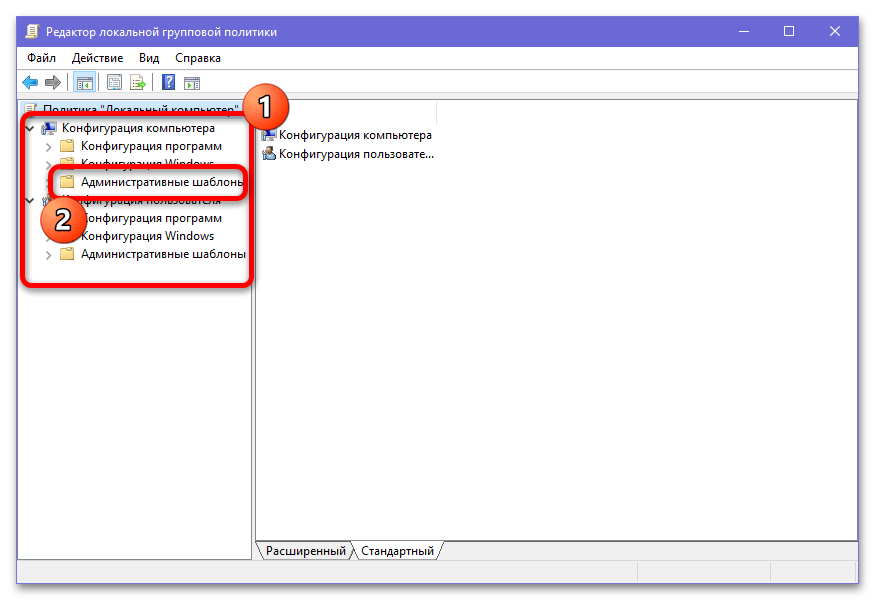This screenshot has width=875, height=600.
Task: Click the Конфигурация компьютера icon in the right pane
Action: coord(269,135)
